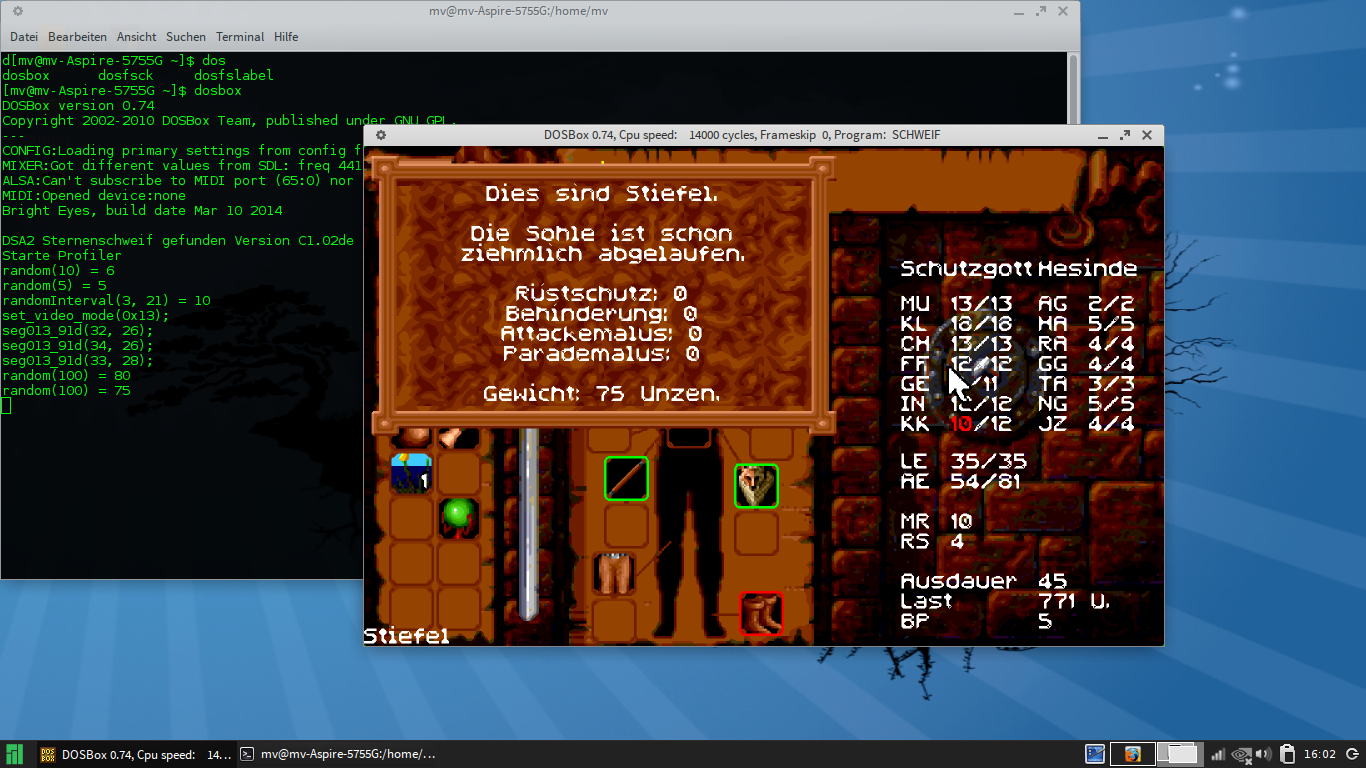Click the empty backpack slot right of herb
This screenshot has height=768, width=1366.
click(x=459, y=473)
